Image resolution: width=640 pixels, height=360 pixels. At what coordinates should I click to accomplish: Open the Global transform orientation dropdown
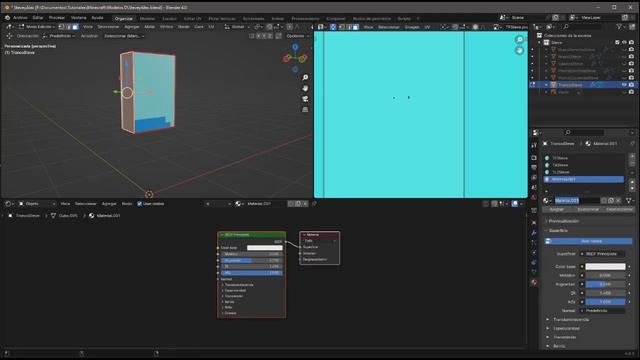pyautogui.click(x=237, y=27)
